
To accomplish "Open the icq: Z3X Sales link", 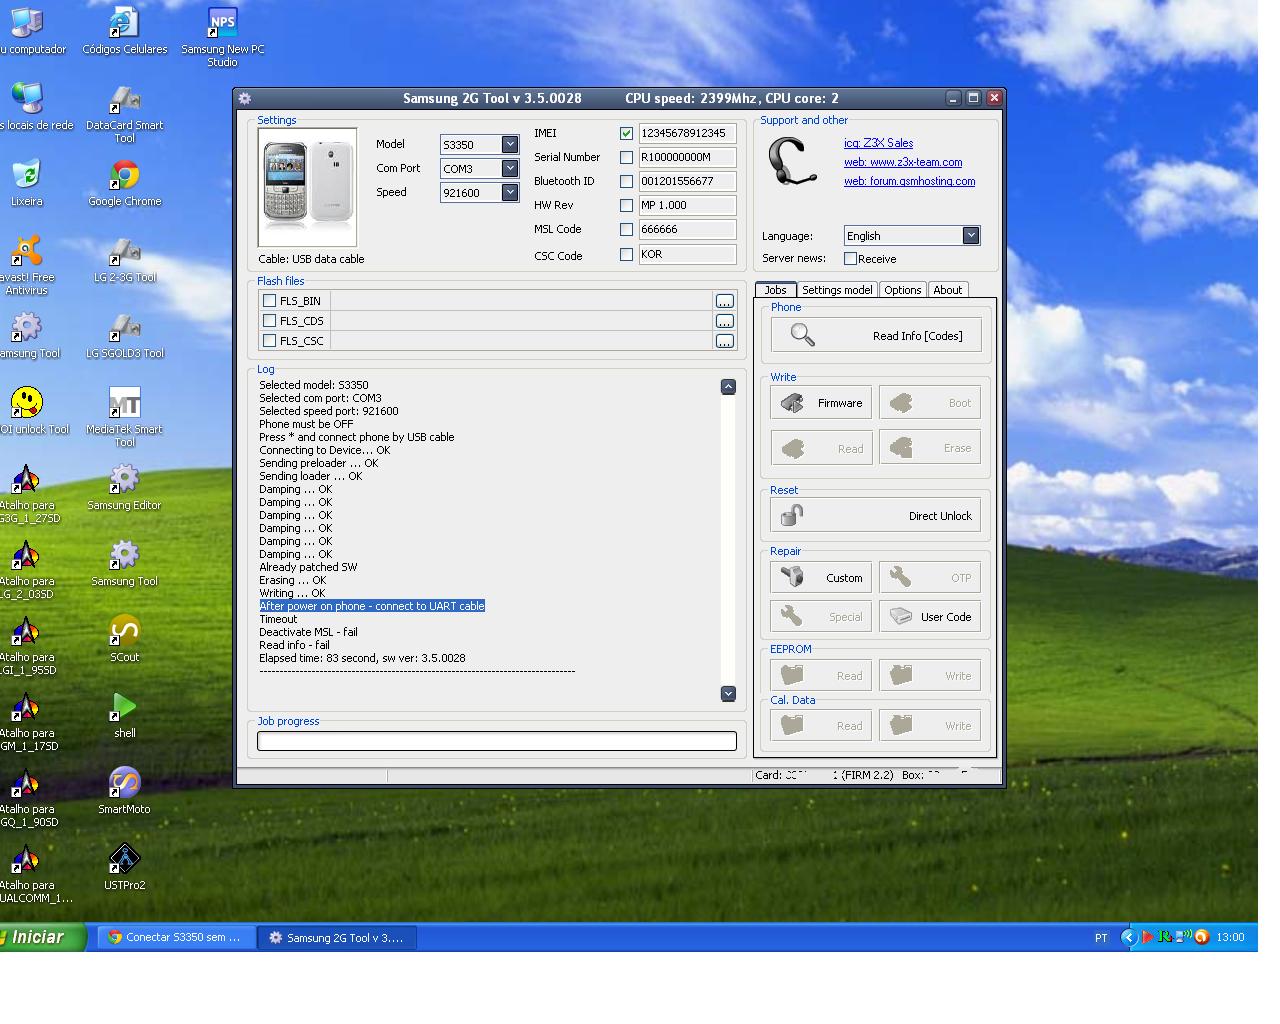I will click(x=878, y=143).
